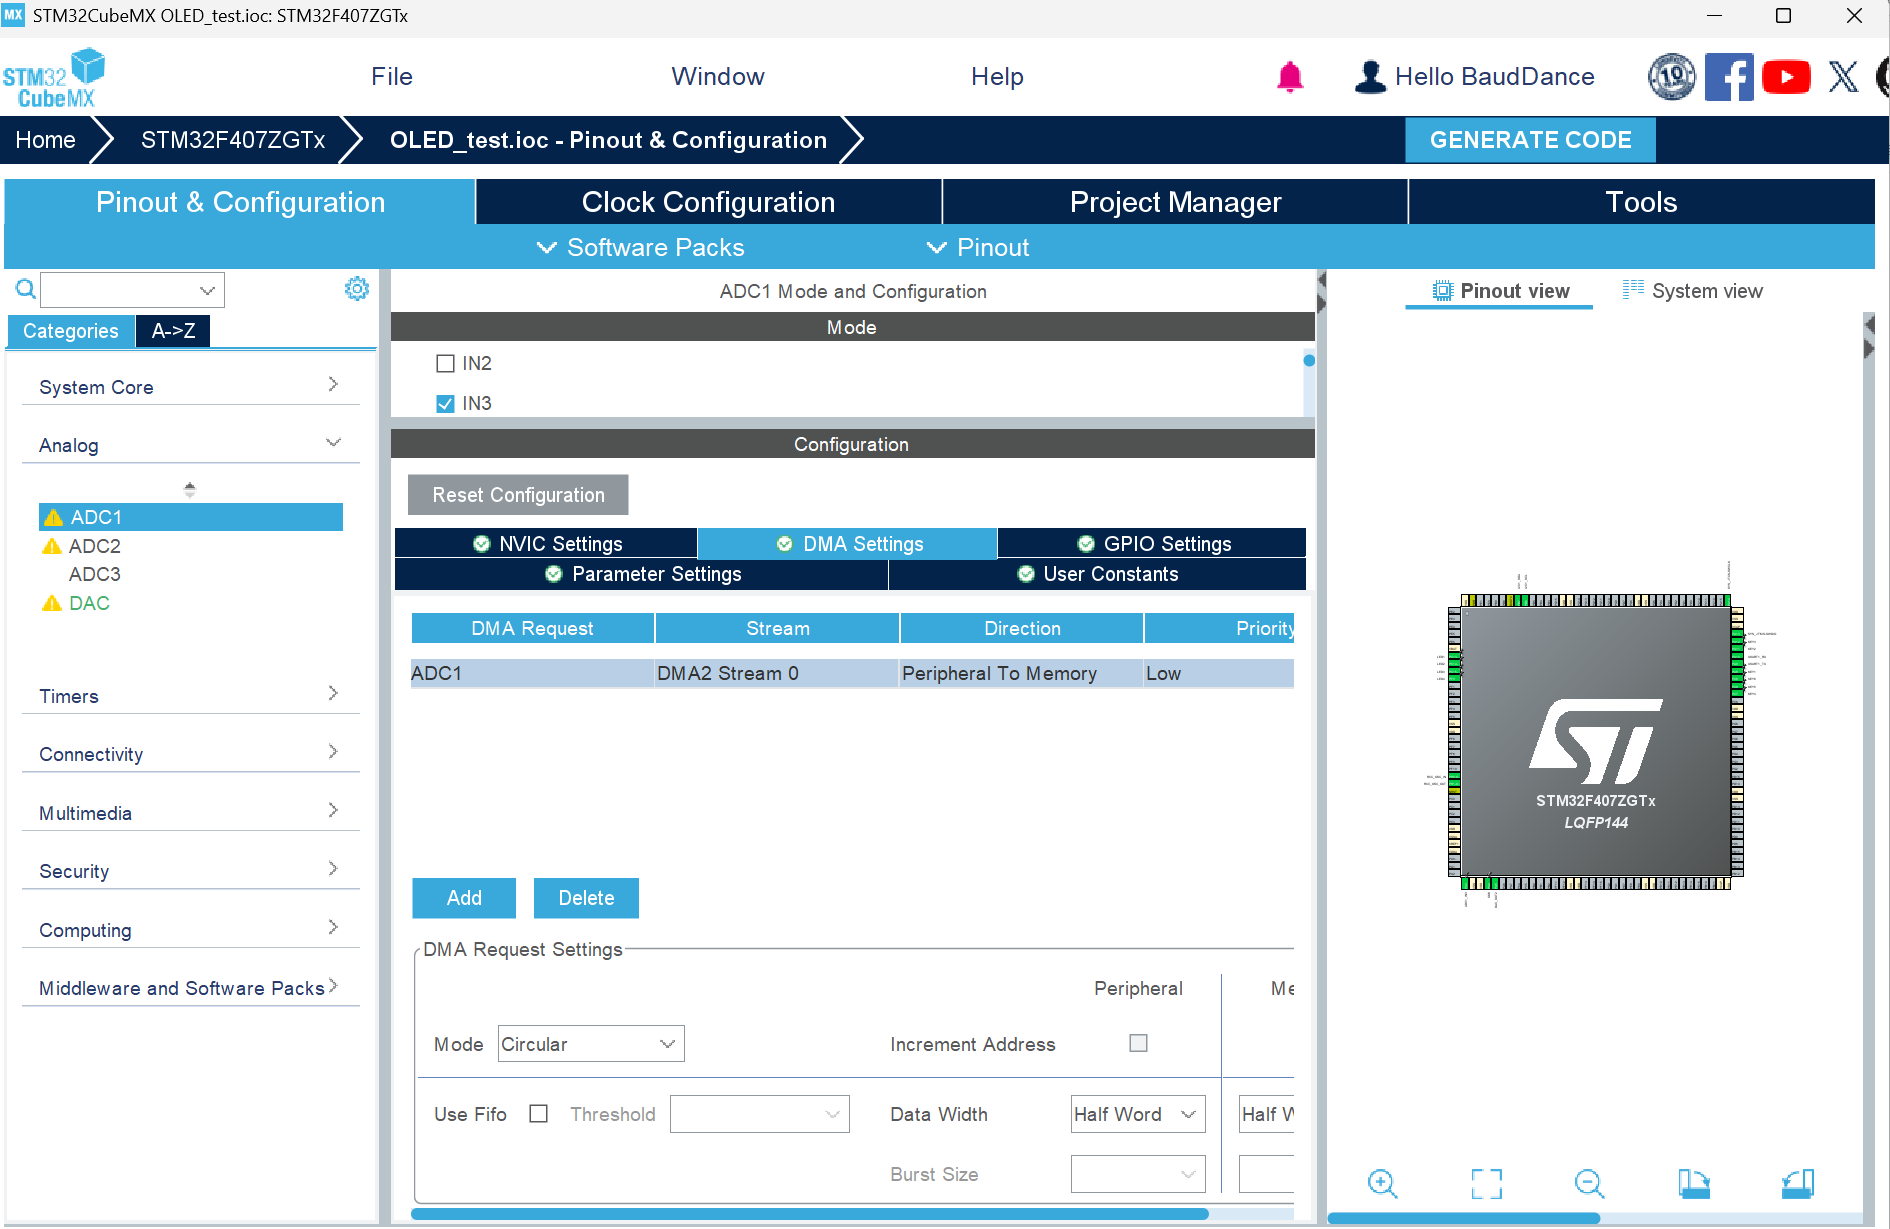1890x1229 pixels.
Task: Click the STM32F407ZGTx chip image
Action: click(1596, 741)
